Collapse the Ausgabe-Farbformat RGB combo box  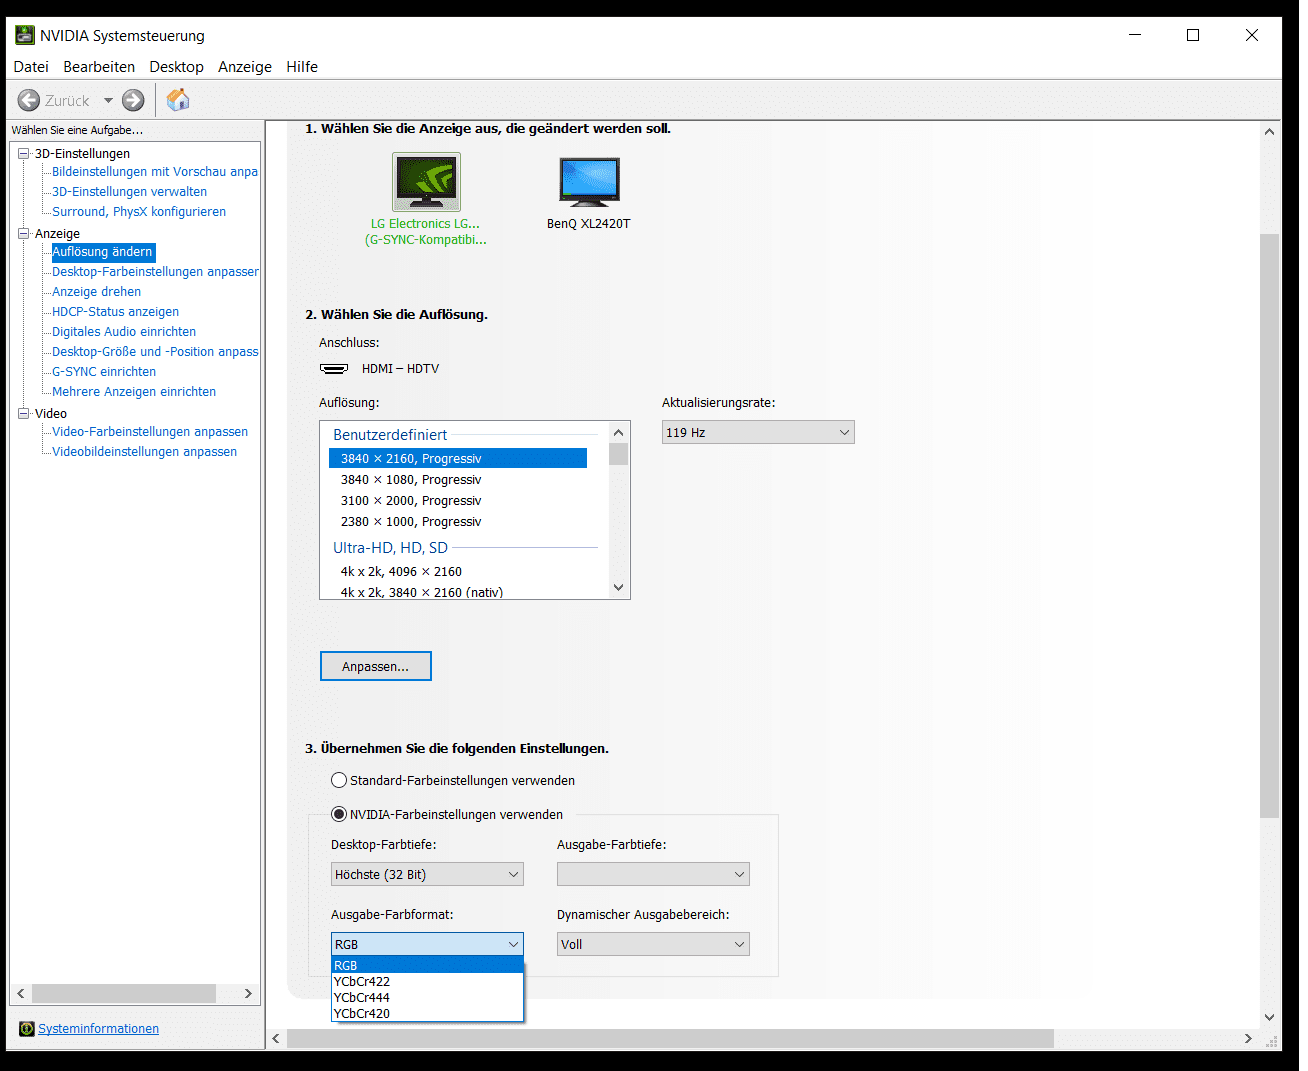click(427, 944)
